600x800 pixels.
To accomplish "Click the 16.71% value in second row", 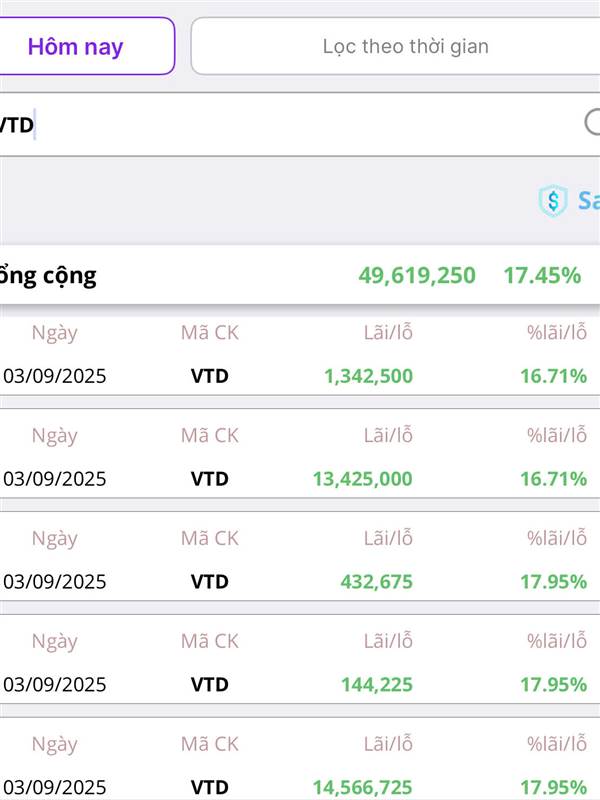I will [x=553, y=479].
